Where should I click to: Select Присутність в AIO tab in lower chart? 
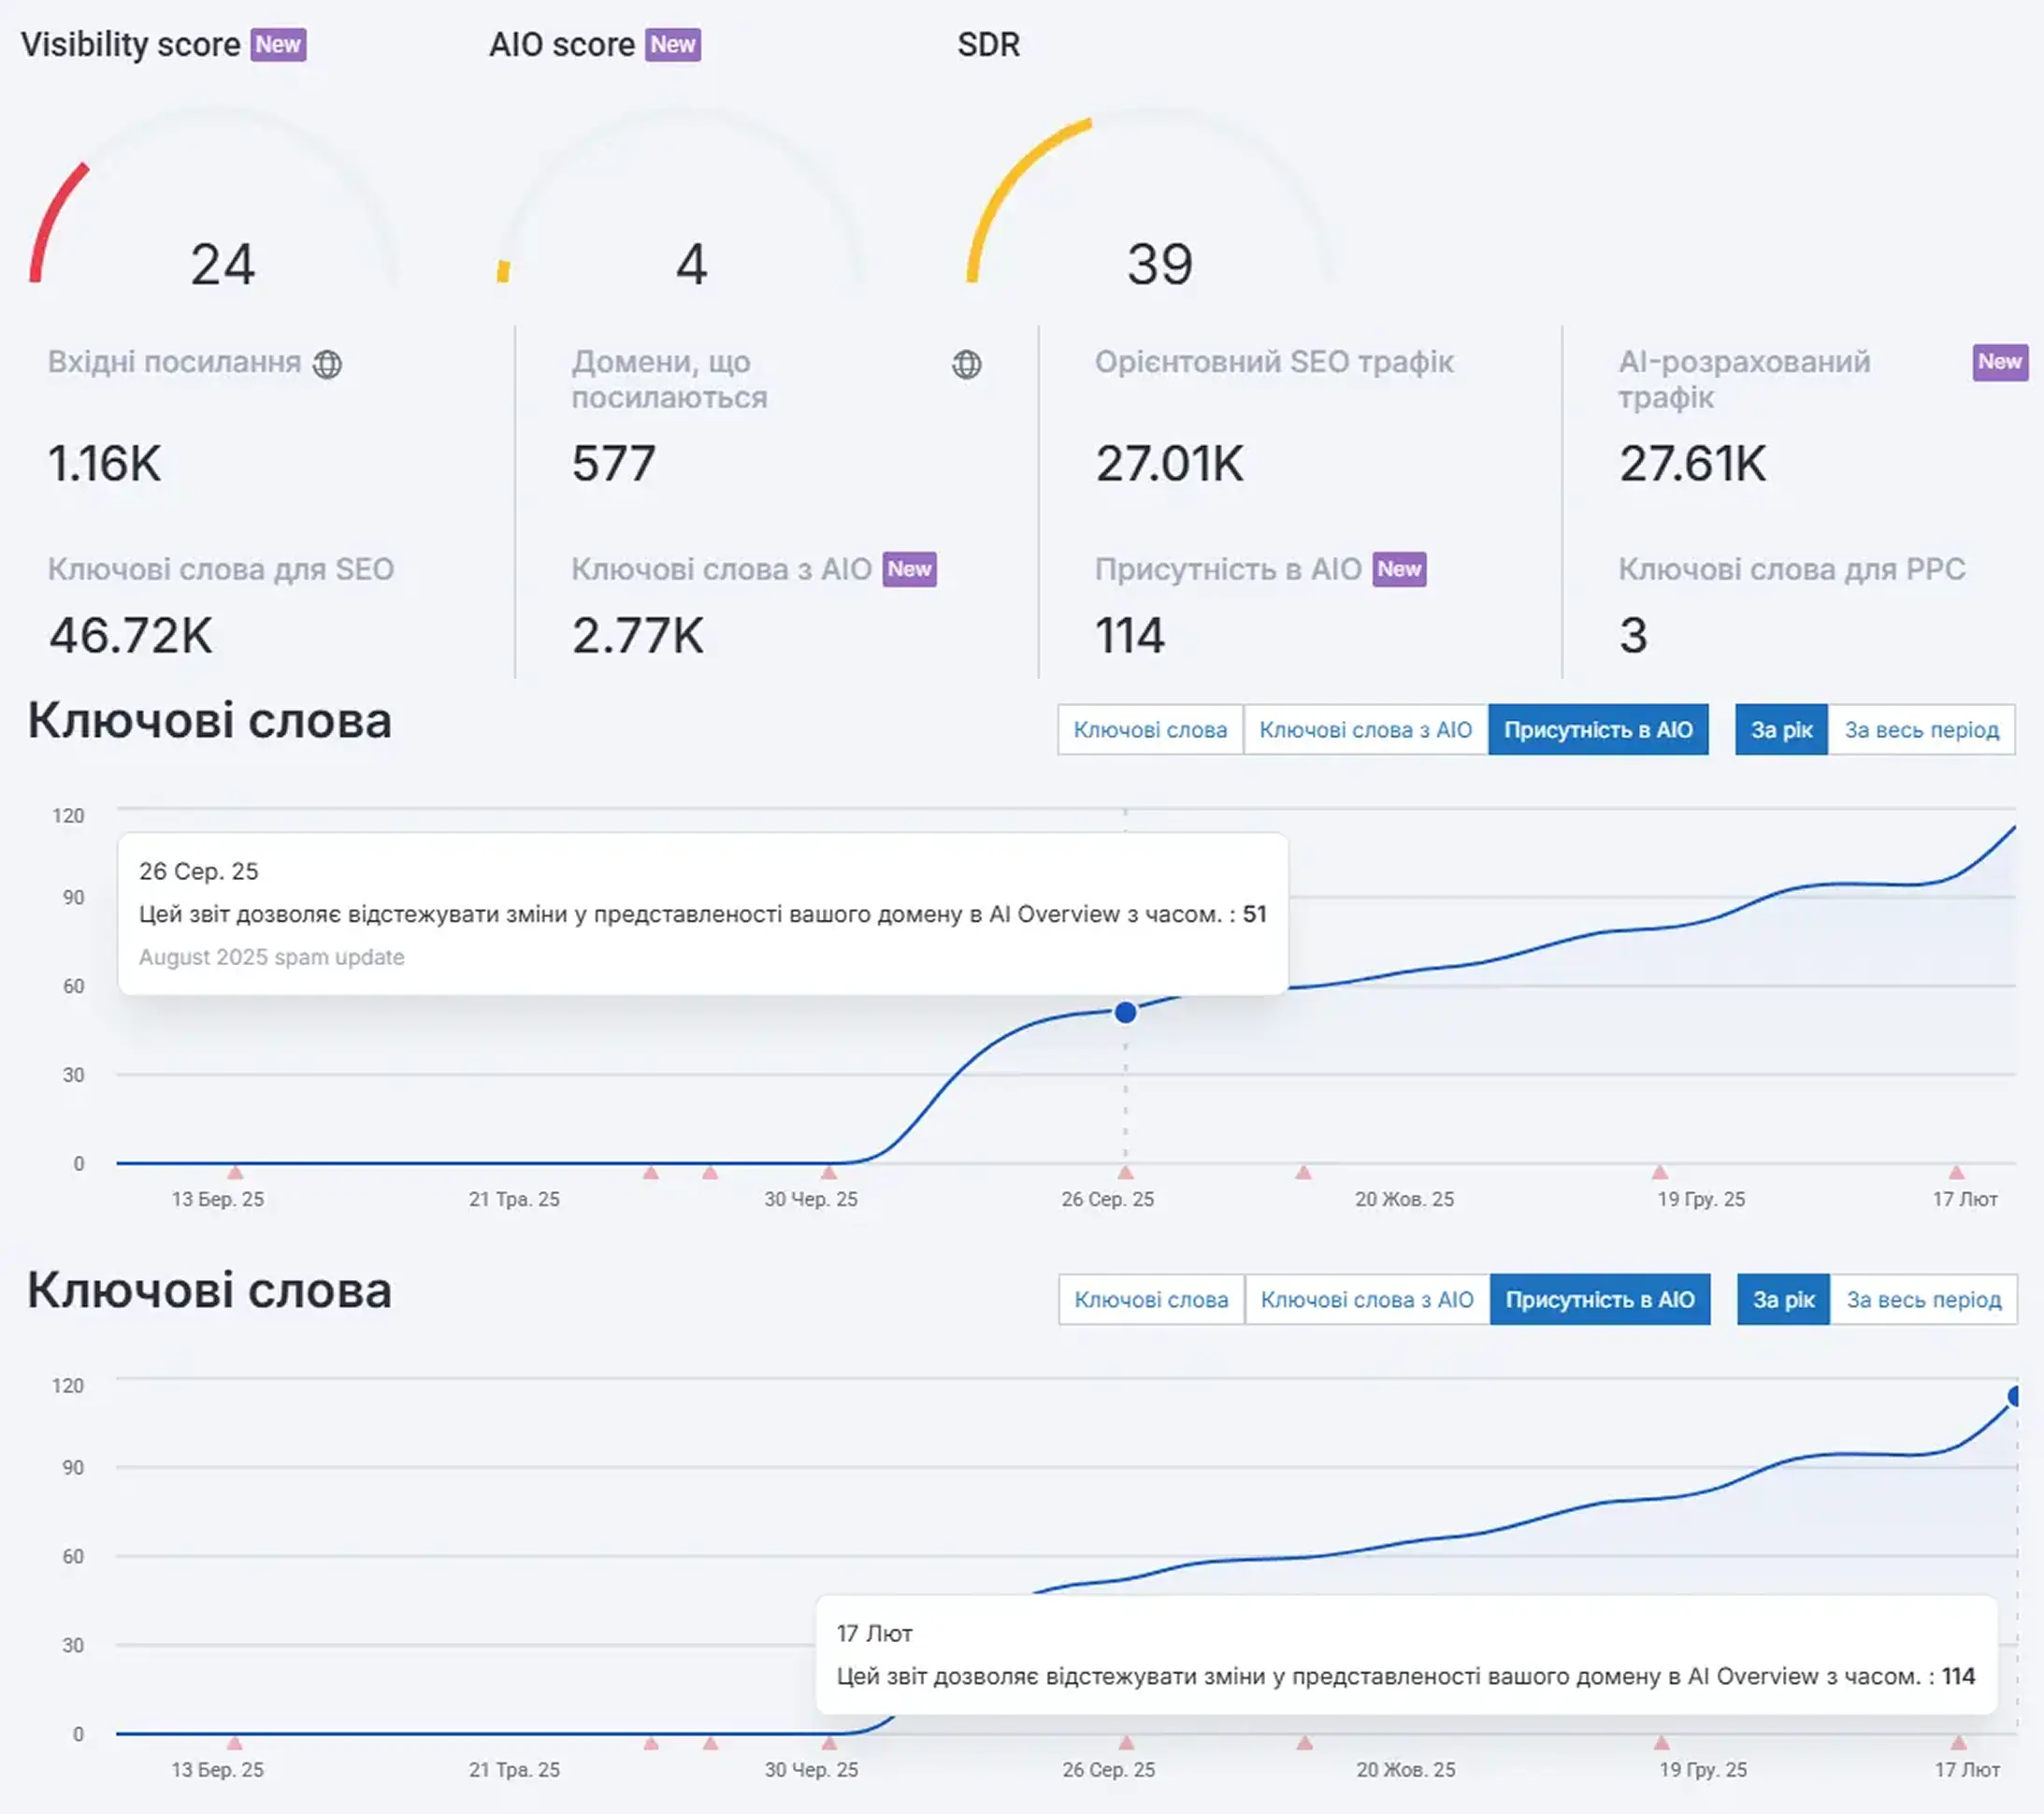pos(1600,1299)
